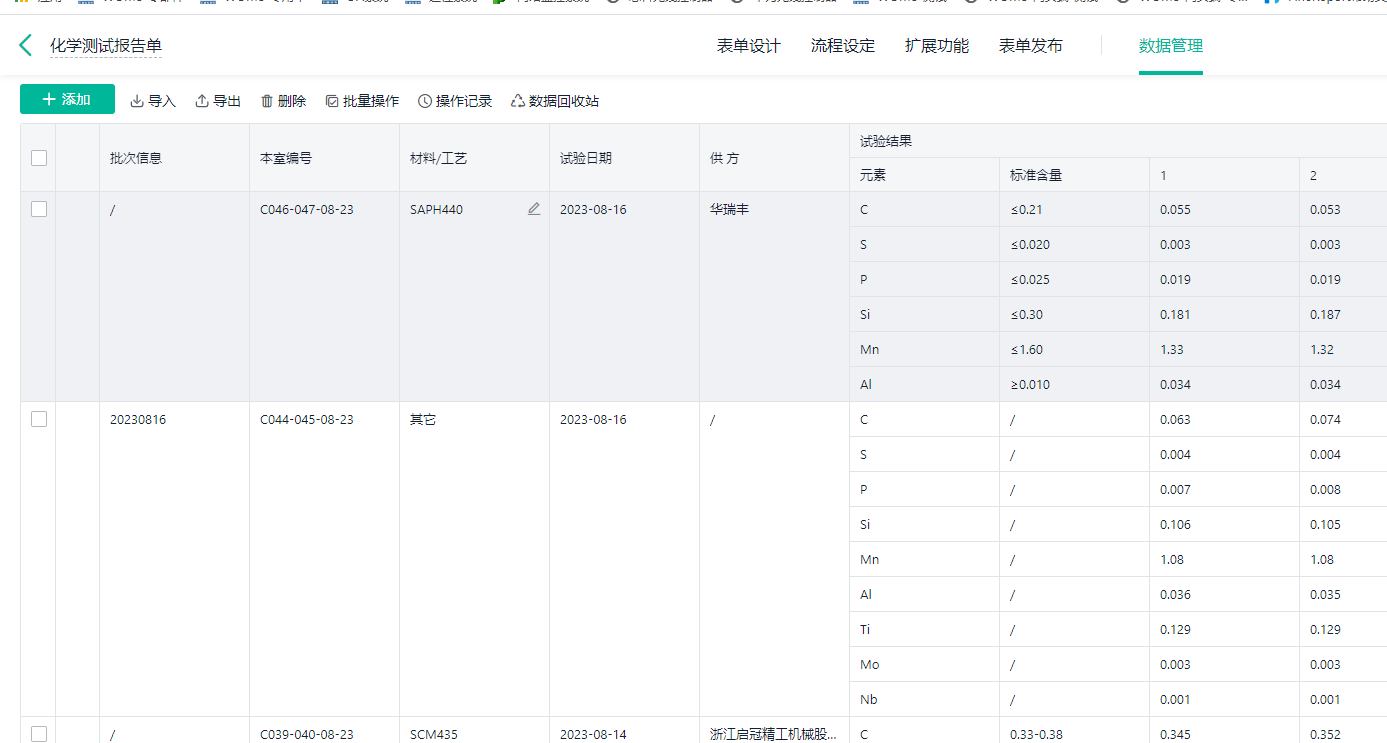Image resolution: width=1387 pixels, height=743 pixels.
Task: Switch to the 表单设计 tab
Action: point(748,45)
